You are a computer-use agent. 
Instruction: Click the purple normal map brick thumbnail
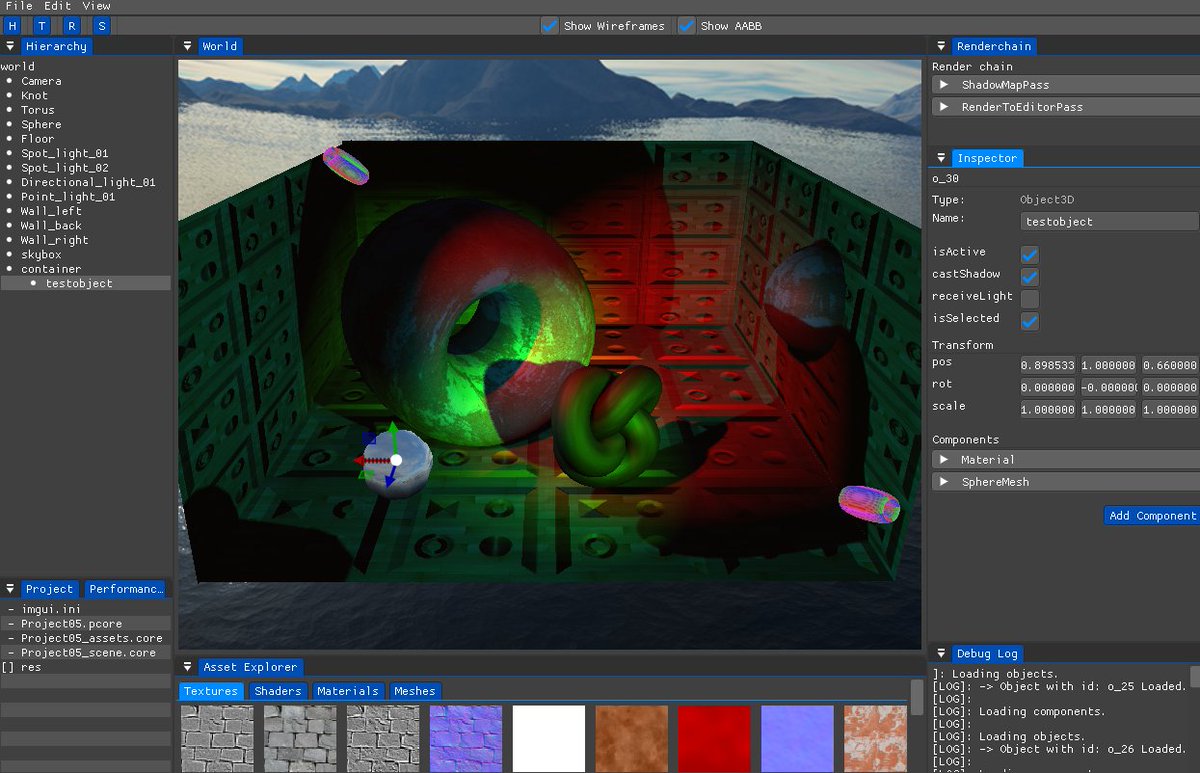(x=465, y=739)
